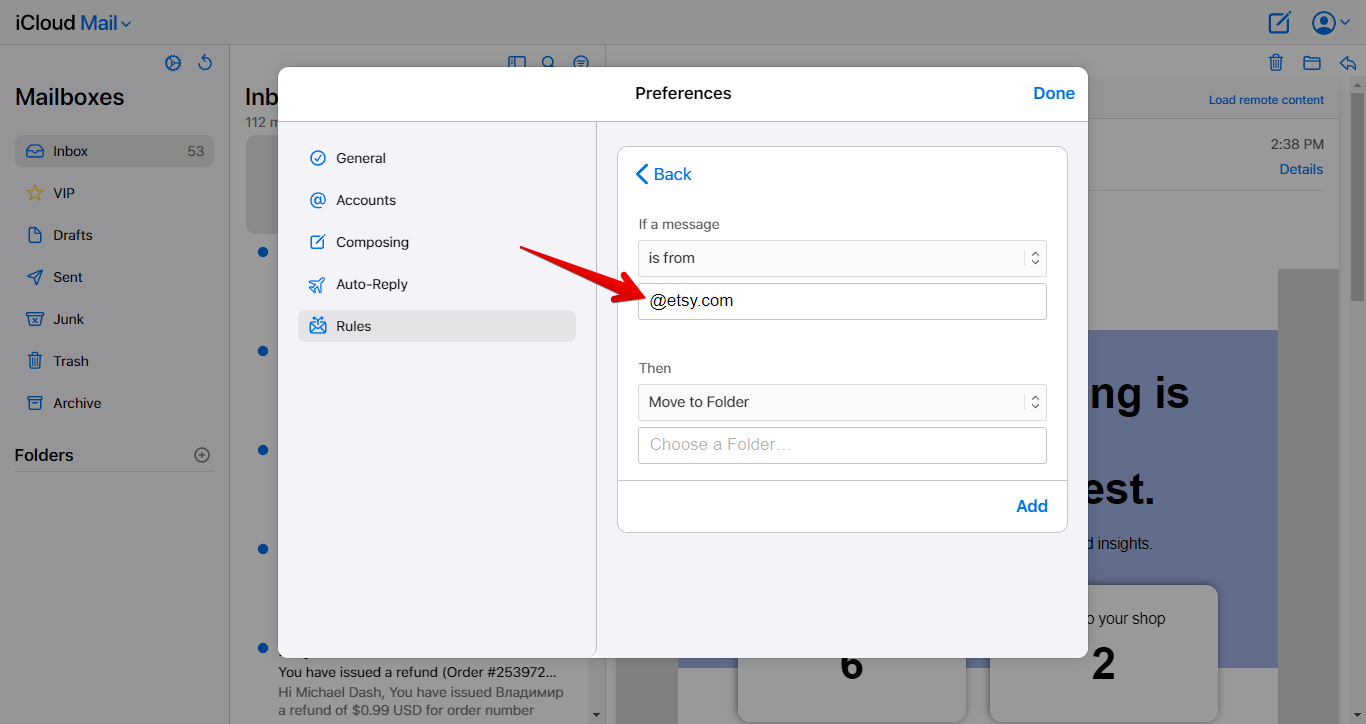Click Done to close Preferences
This screenshot has height=724, width=1366.
pos(1054,93)
